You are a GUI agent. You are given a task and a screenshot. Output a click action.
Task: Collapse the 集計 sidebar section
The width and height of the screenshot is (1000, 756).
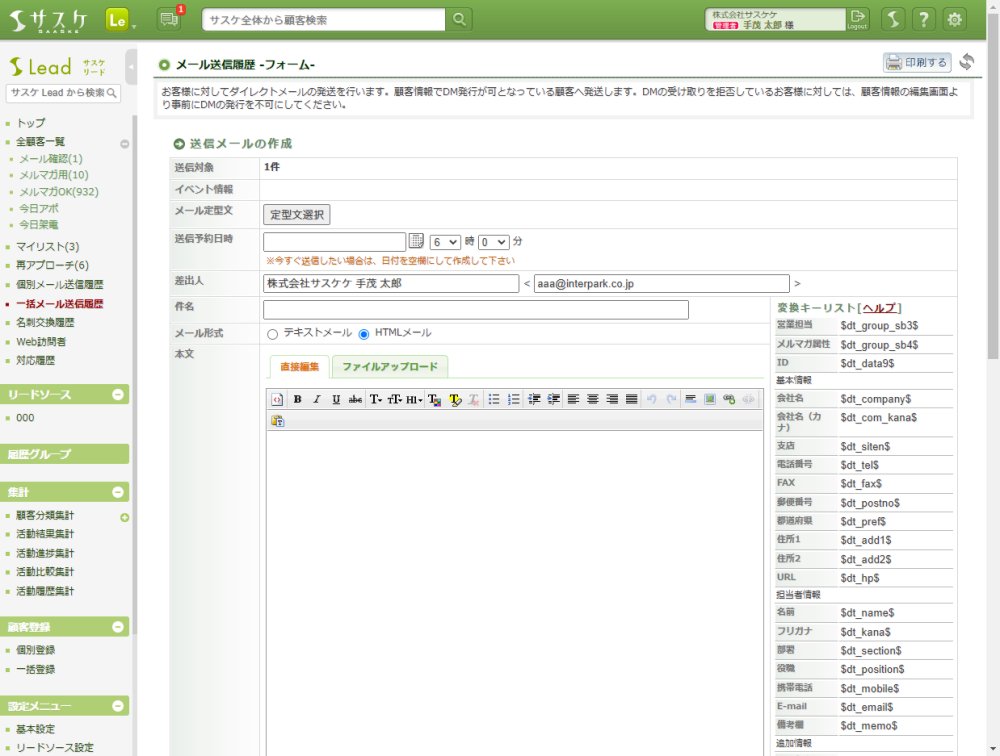(x=118, y=492)
